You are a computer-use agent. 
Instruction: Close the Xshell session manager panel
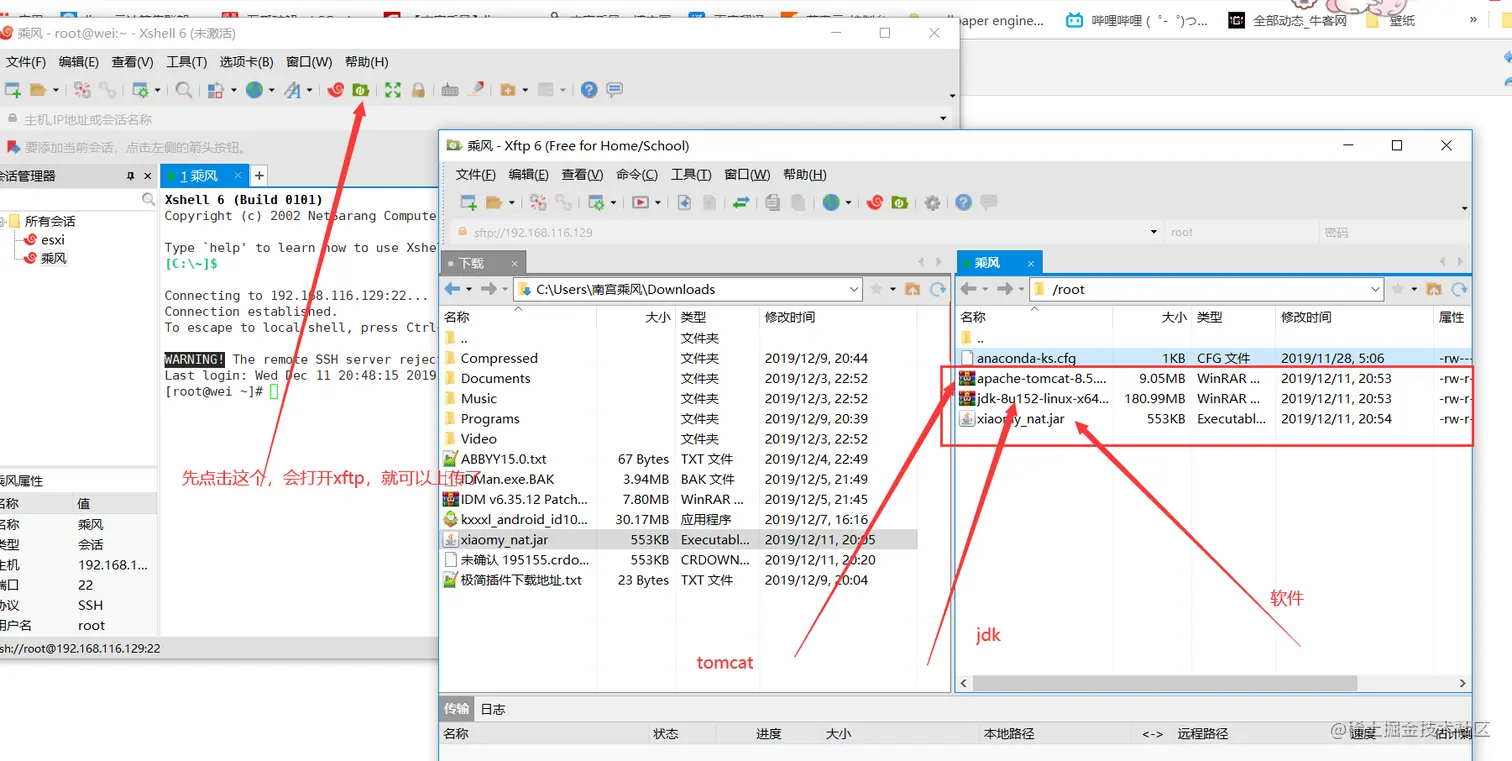pos(148,176)
